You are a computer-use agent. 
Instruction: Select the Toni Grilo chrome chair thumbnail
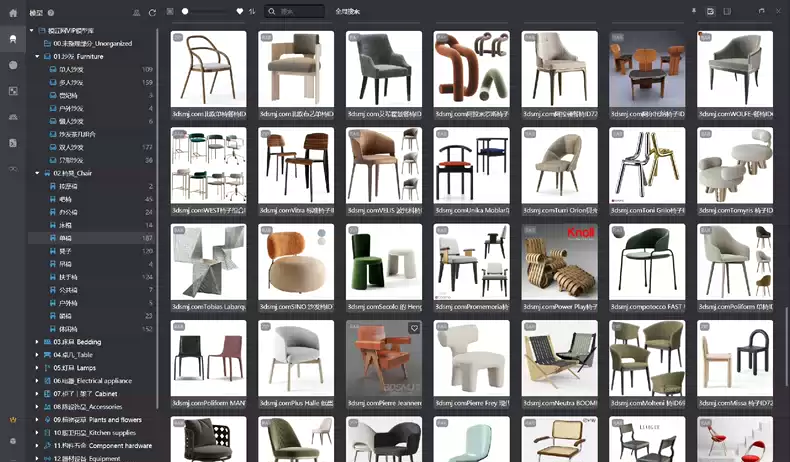click(647, 165)
